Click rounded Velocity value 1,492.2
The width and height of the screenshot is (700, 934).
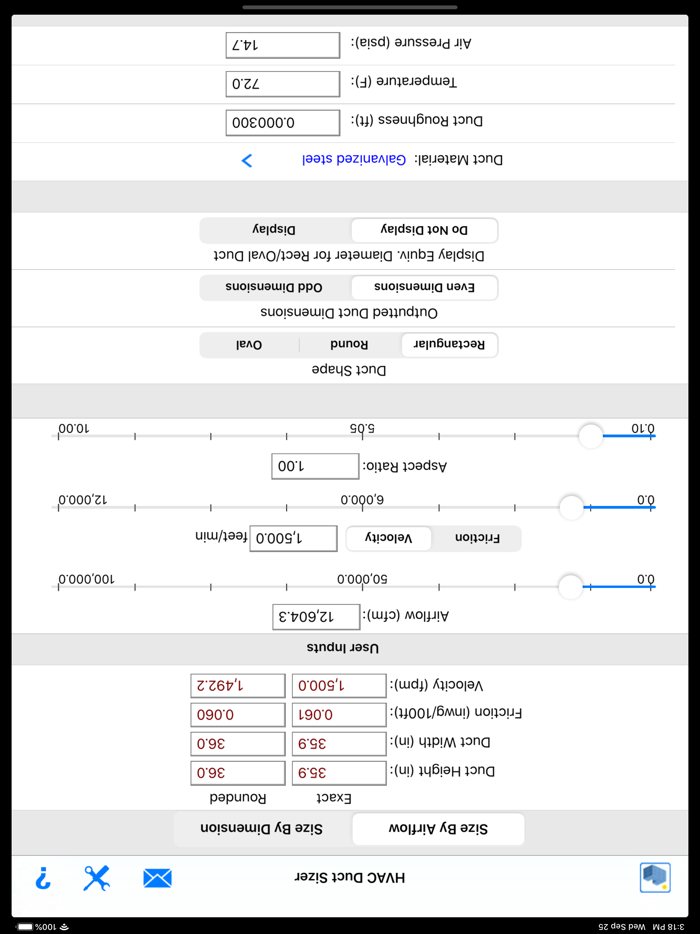(x=238, y=686)
